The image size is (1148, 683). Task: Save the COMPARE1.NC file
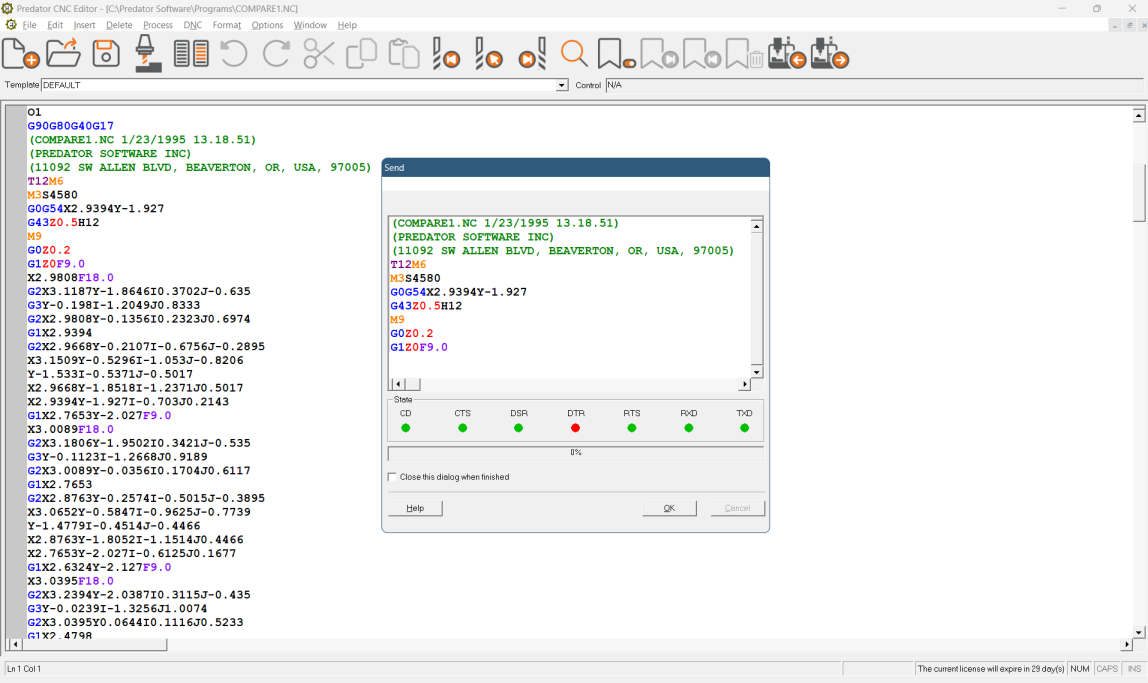tap(105, 54)
